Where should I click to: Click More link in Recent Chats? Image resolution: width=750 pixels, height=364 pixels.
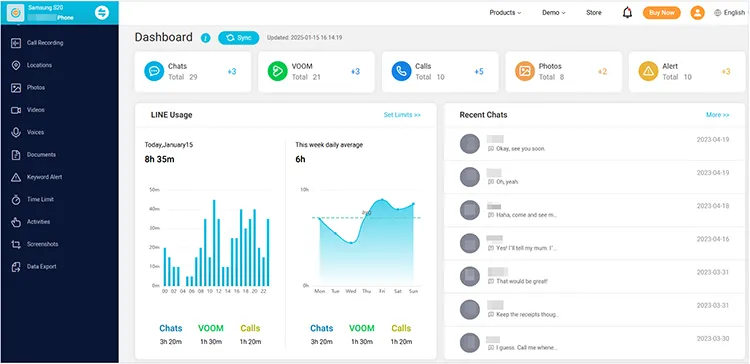click(x=717, y=115)
